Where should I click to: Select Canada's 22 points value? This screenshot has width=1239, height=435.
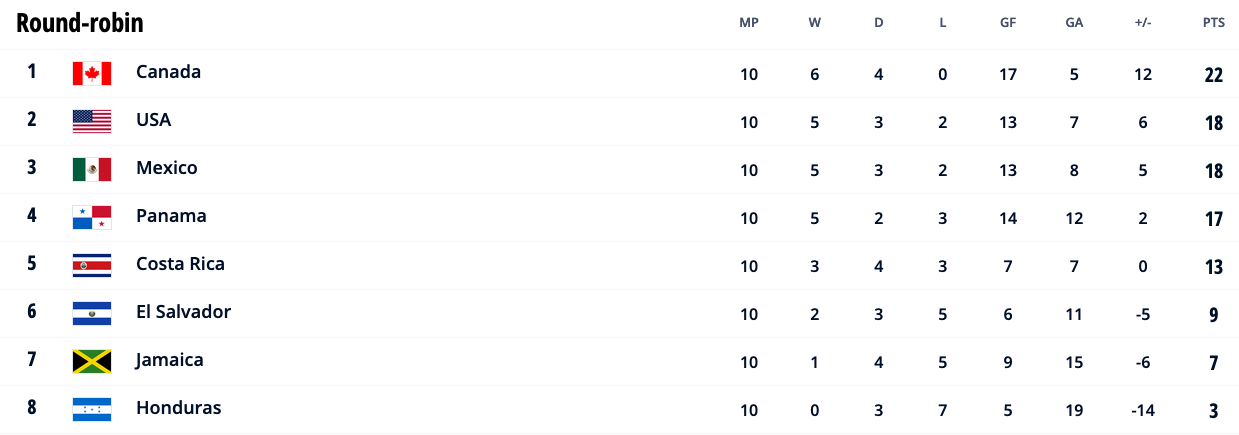[1214, 75]
